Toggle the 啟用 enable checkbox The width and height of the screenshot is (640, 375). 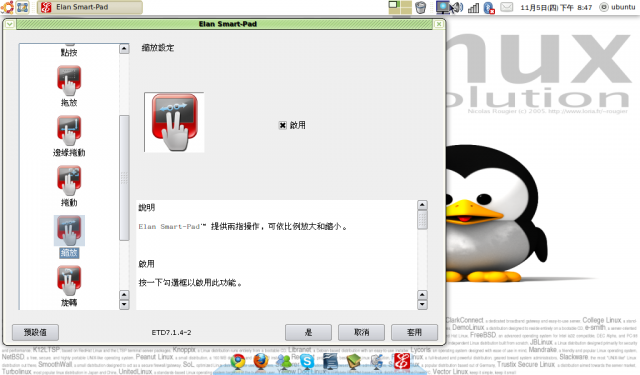pos(282,125)
